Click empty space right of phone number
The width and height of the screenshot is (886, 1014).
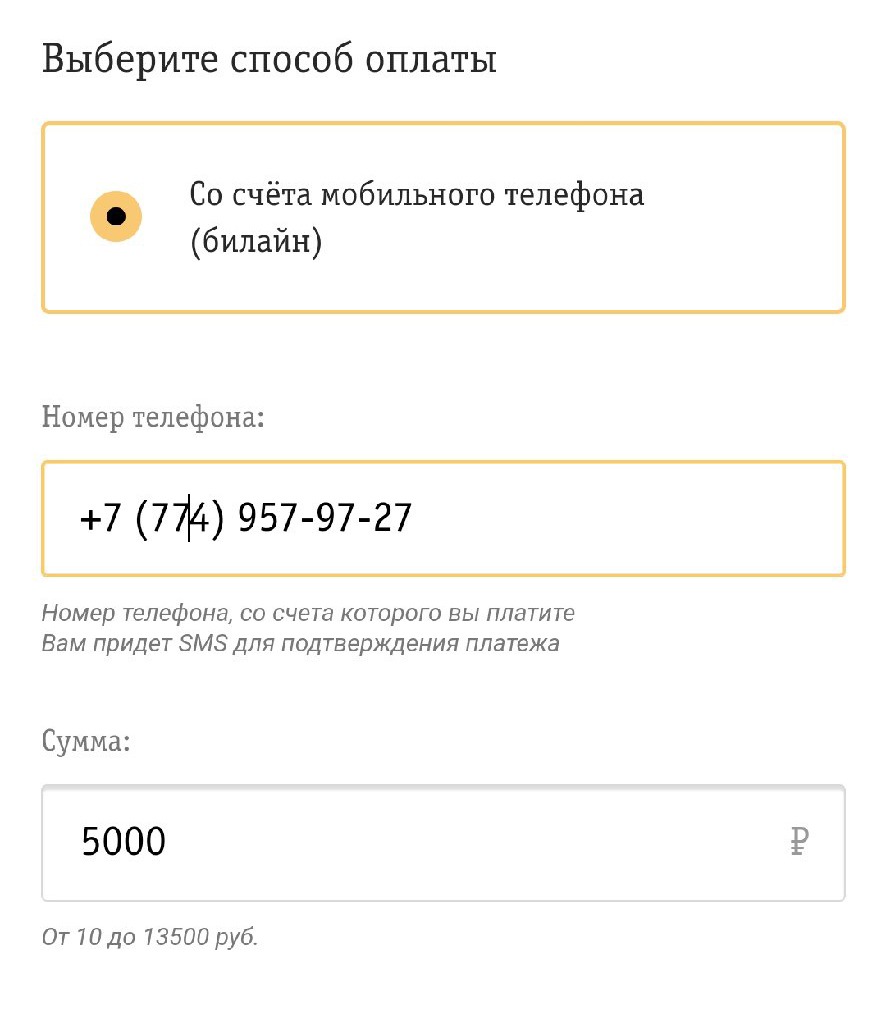click(640, 519)
